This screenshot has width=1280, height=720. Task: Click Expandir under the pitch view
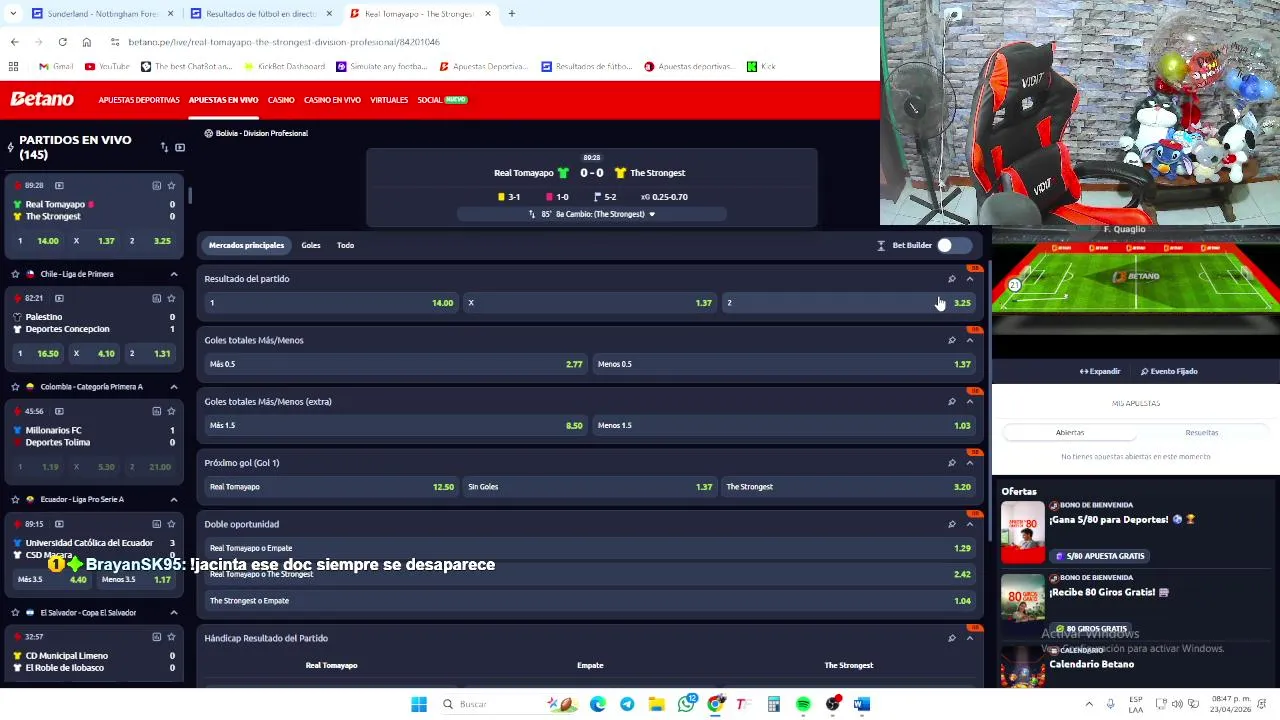tap(1100, 371)
